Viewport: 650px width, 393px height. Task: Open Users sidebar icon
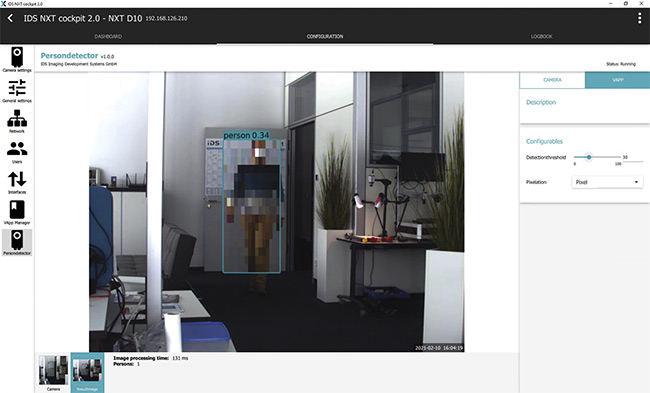[17, 152]
